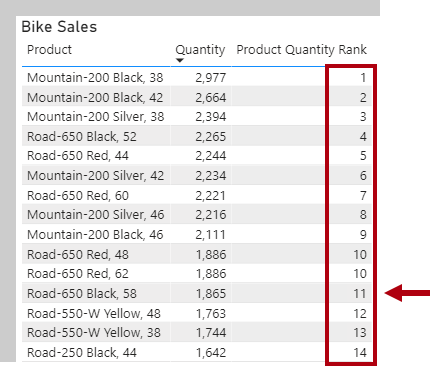Click quantity 1,744 for Road-550-W Yellow, 38

coord(211,333)
